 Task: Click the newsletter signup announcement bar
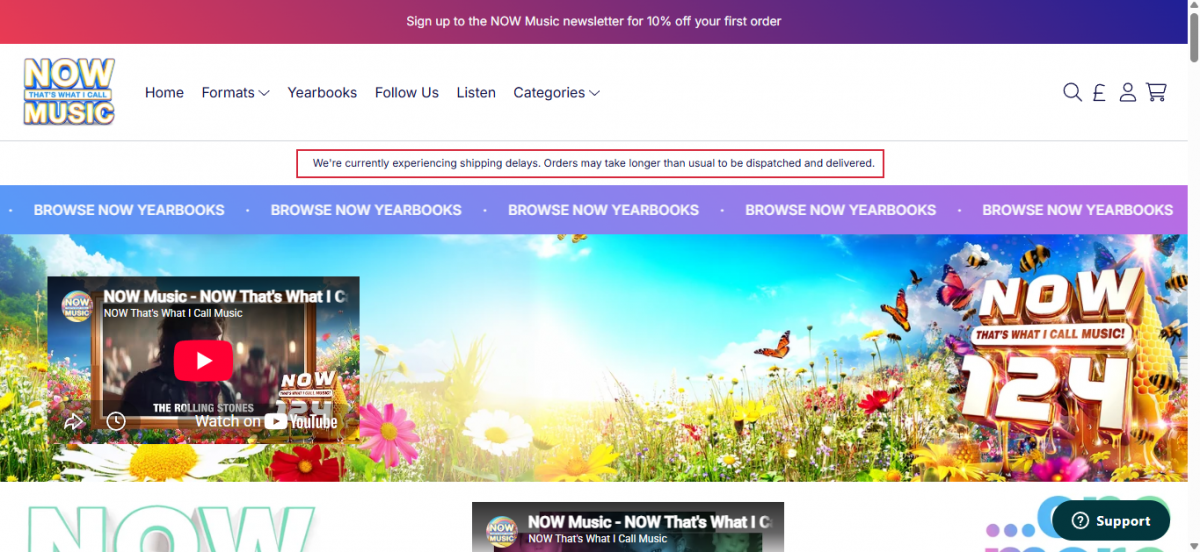point(594,21)
